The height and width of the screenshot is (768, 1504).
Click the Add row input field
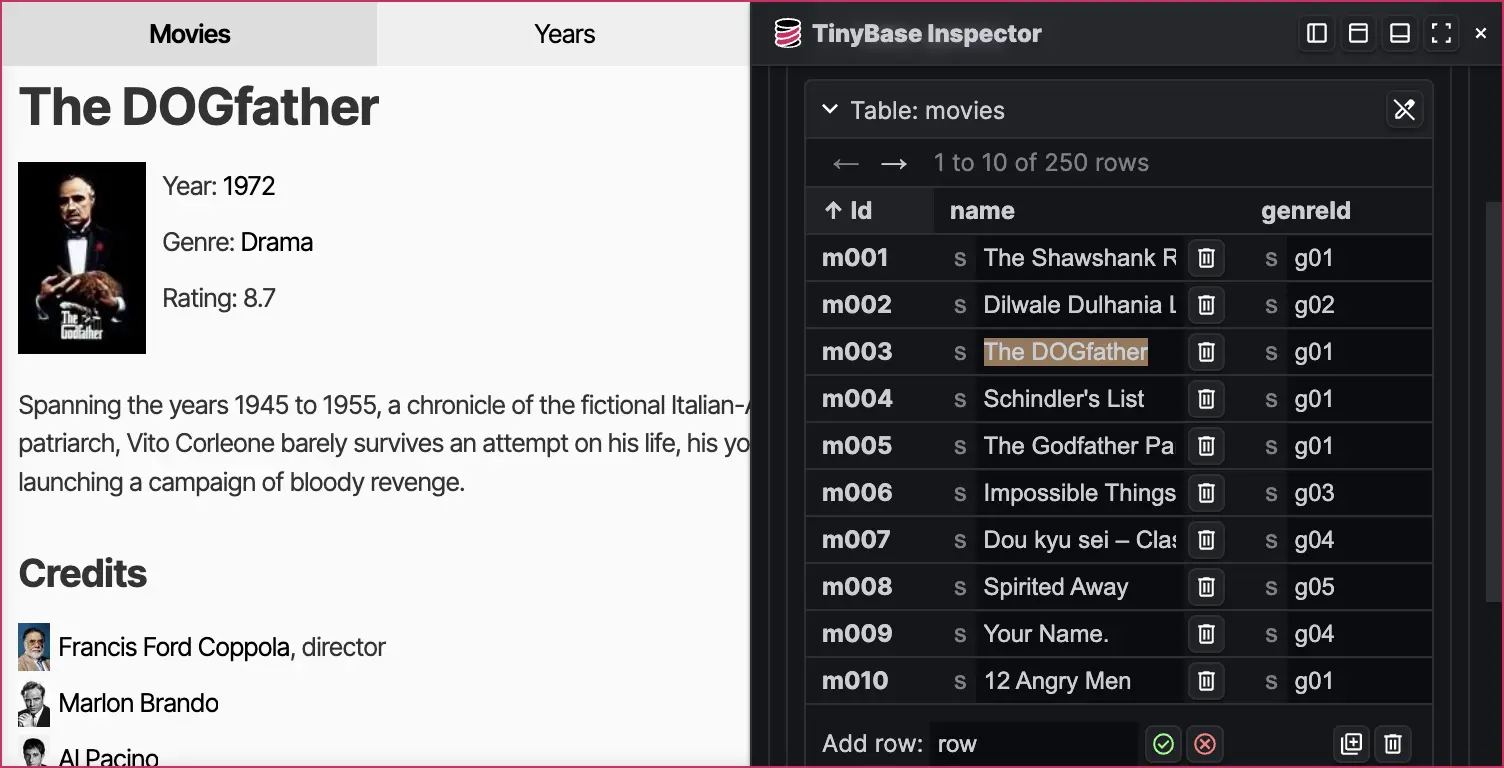click(x=1035, y=744)
